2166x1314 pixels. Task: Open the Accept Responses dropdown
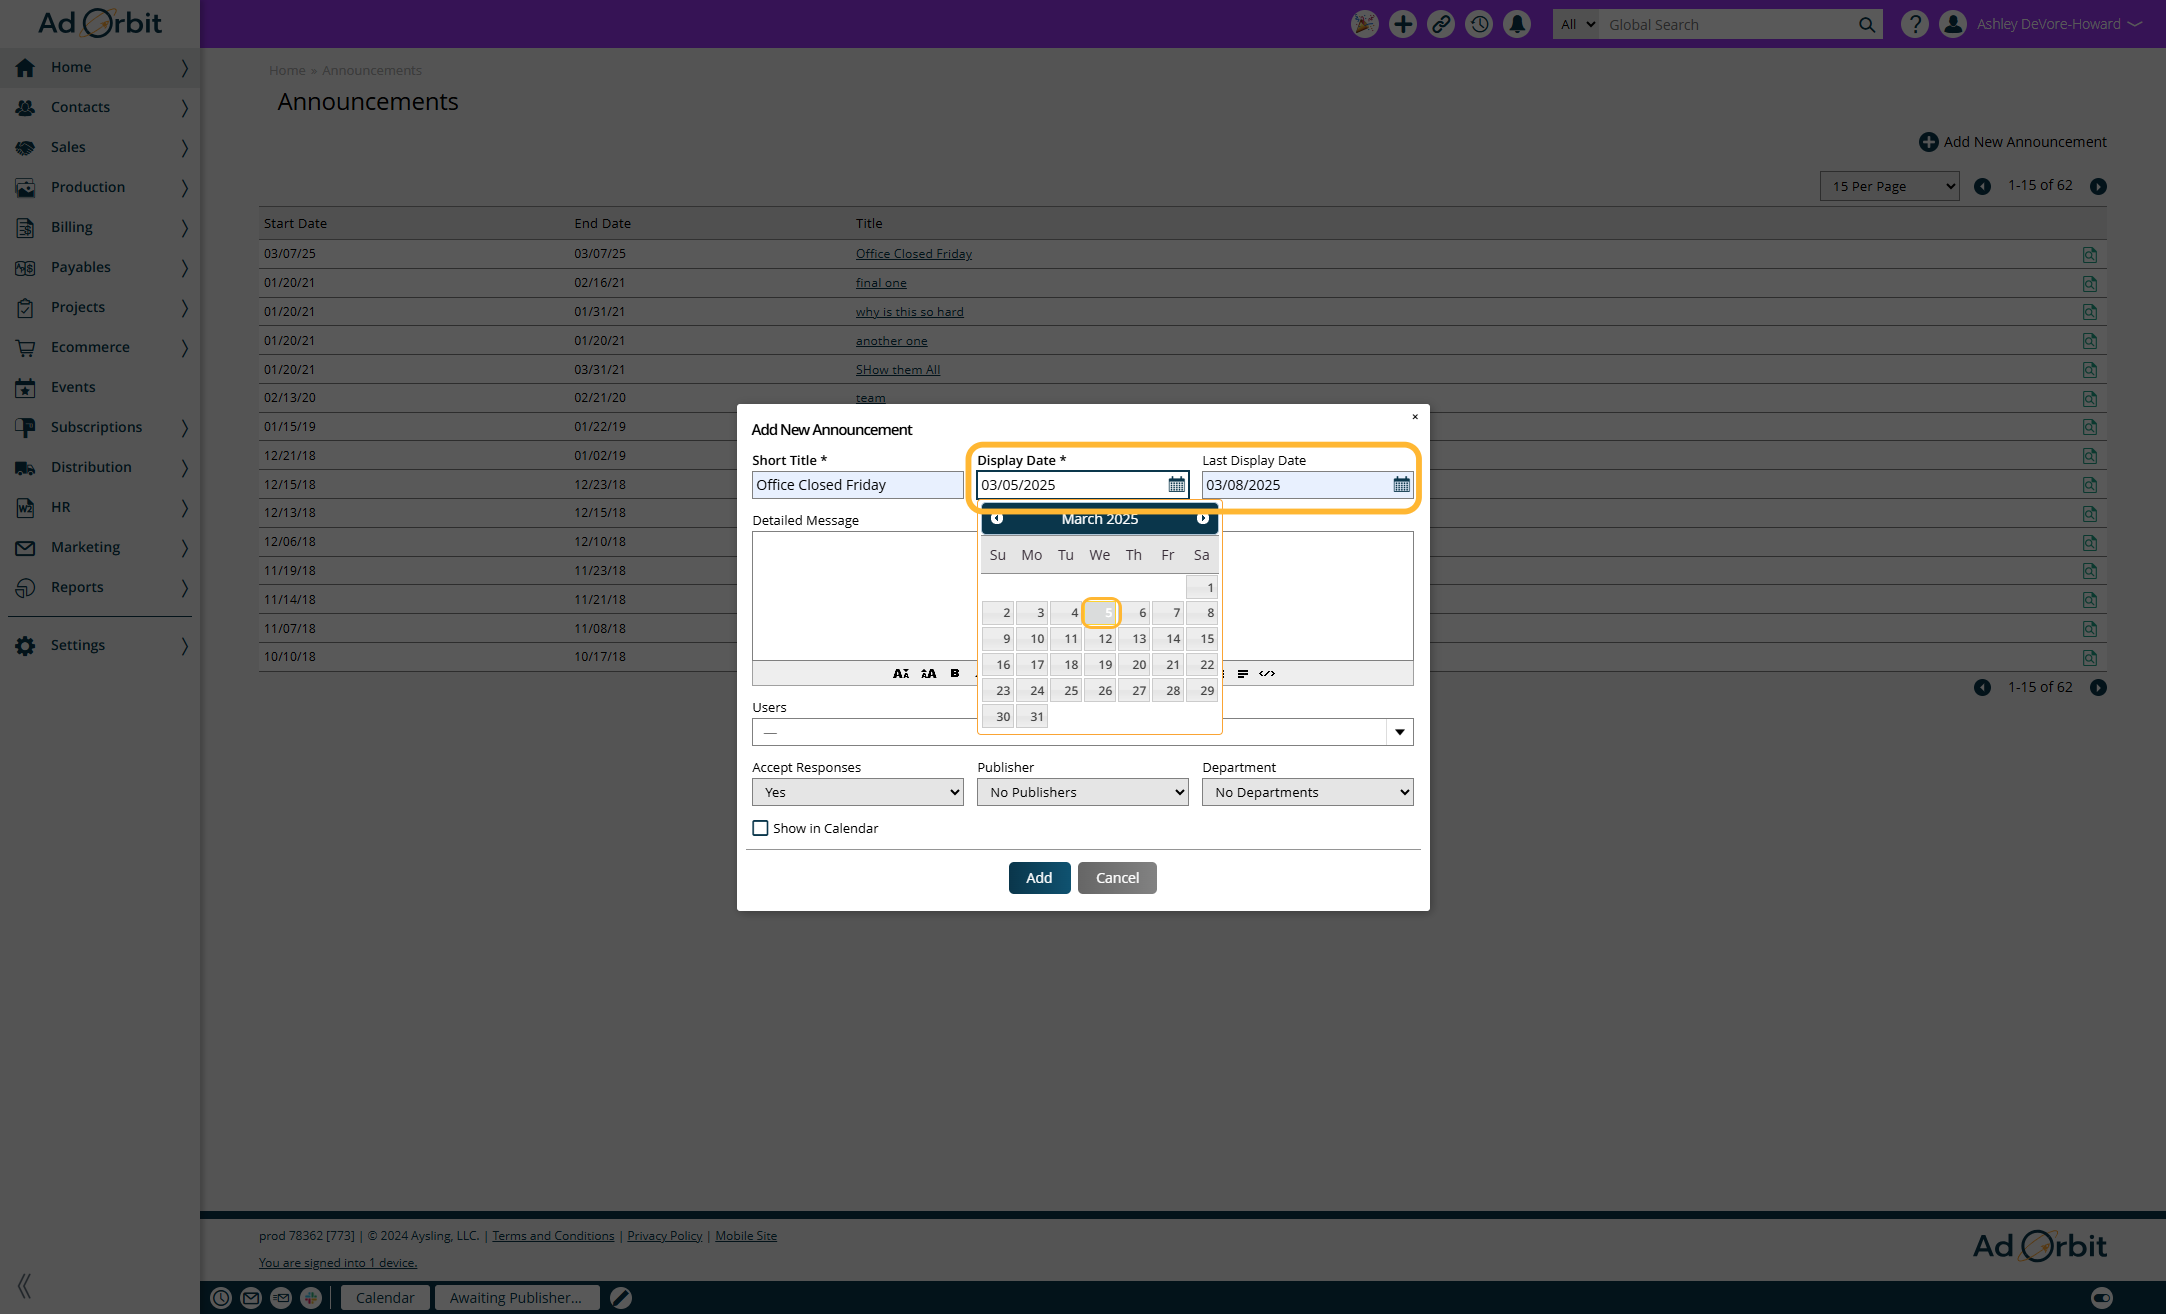[857, 792]
